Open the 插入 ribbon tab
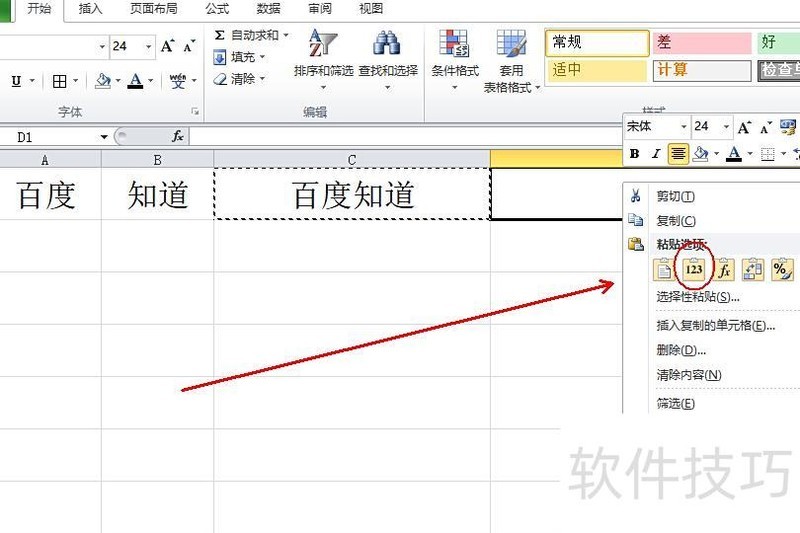800x533 pixels. pos(90,9)
